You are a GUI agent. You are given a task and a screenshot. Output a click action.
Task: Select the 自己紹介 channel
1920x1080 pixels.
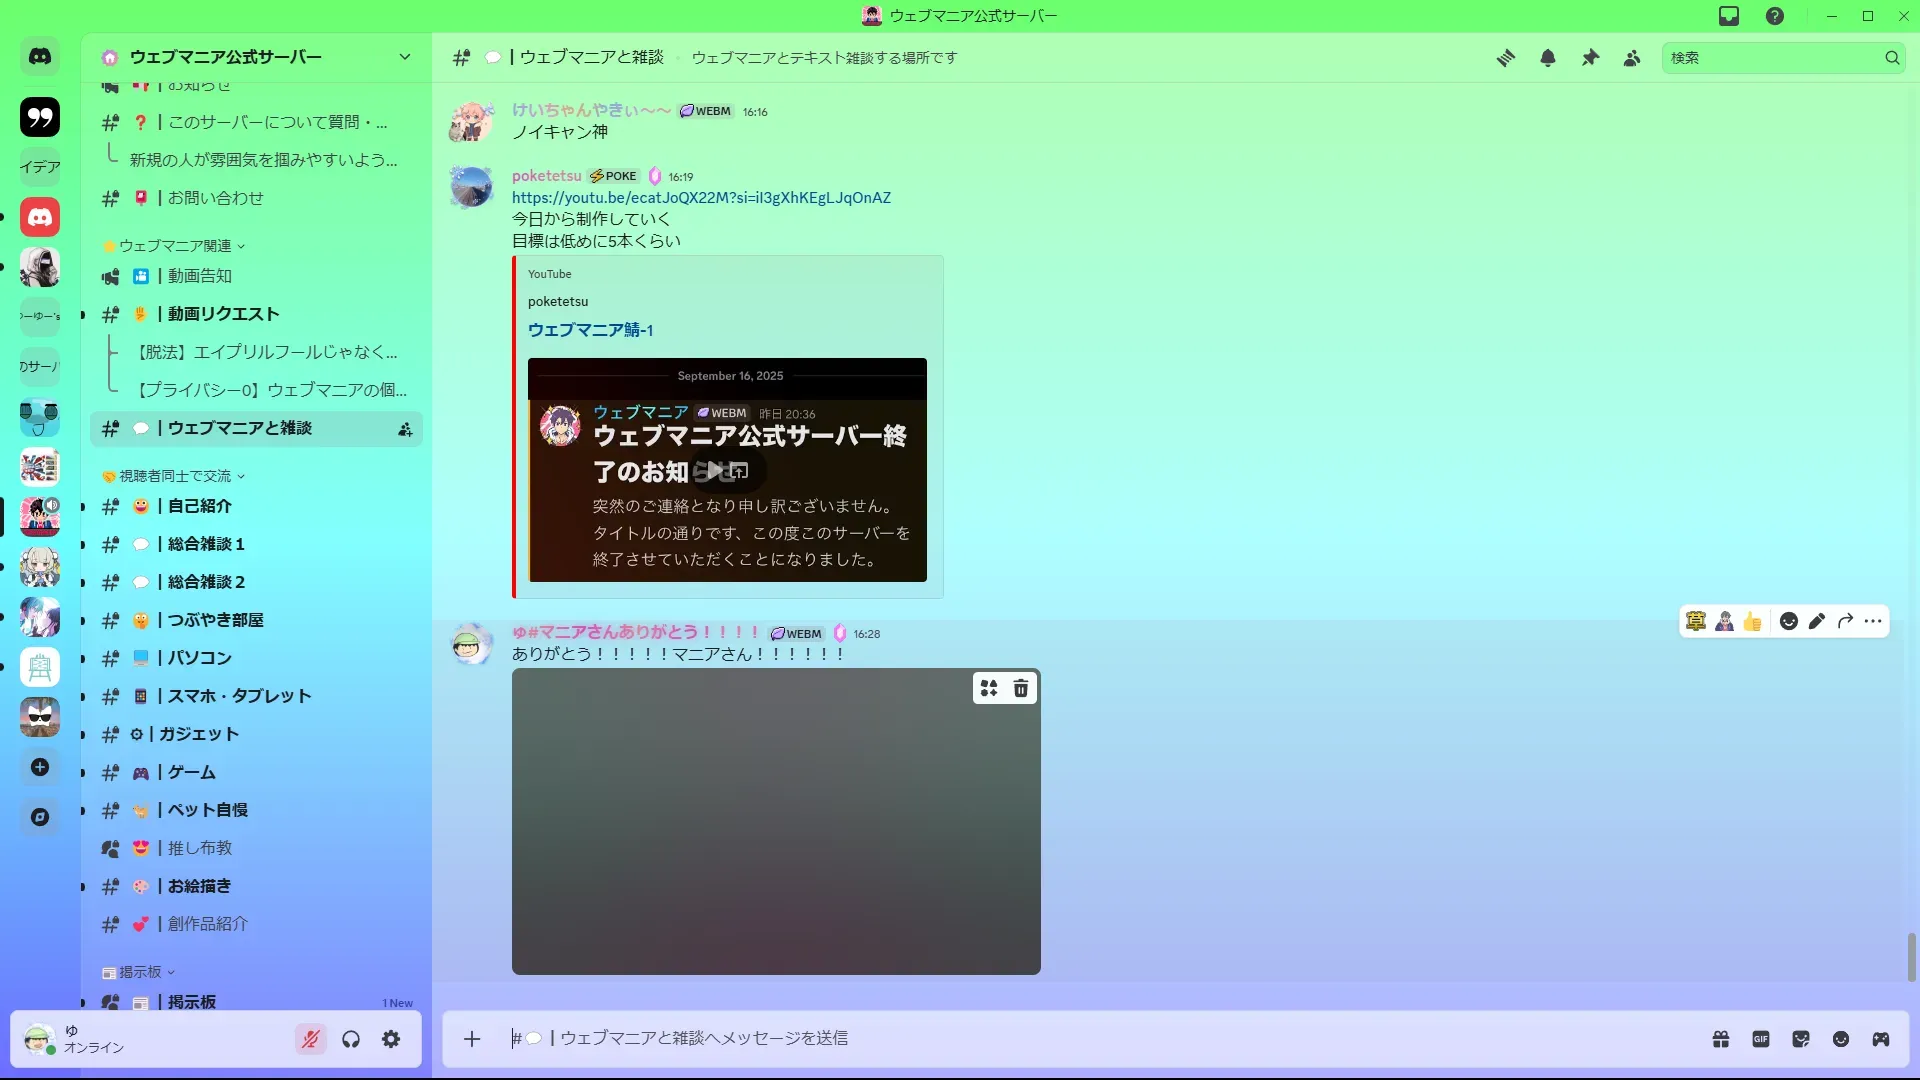coord(200,506)
